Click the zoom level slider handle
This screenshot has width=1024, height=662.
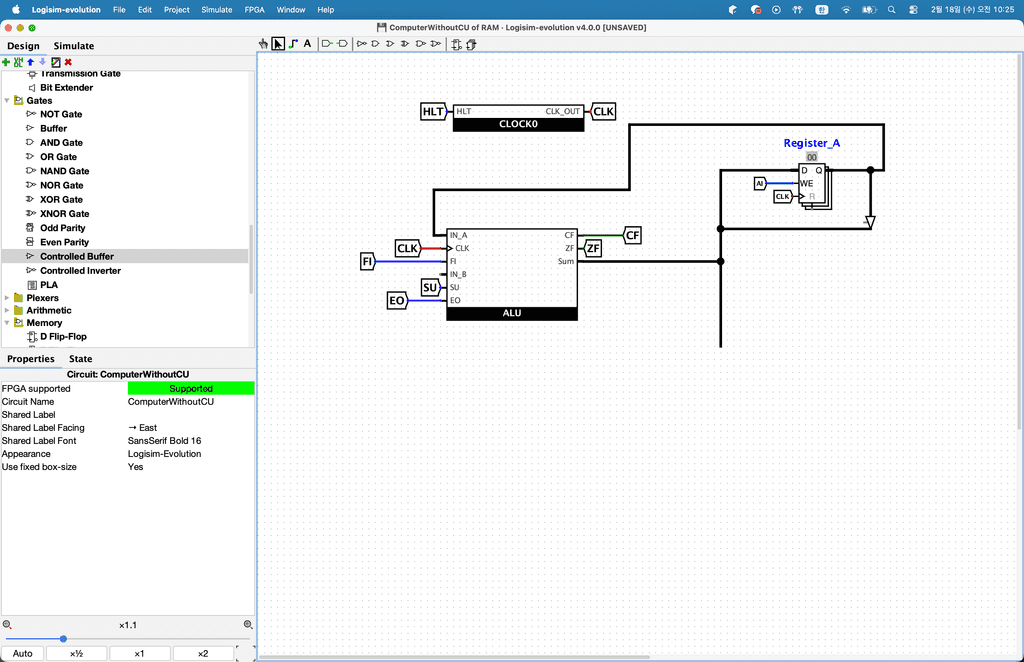point(63,638)
